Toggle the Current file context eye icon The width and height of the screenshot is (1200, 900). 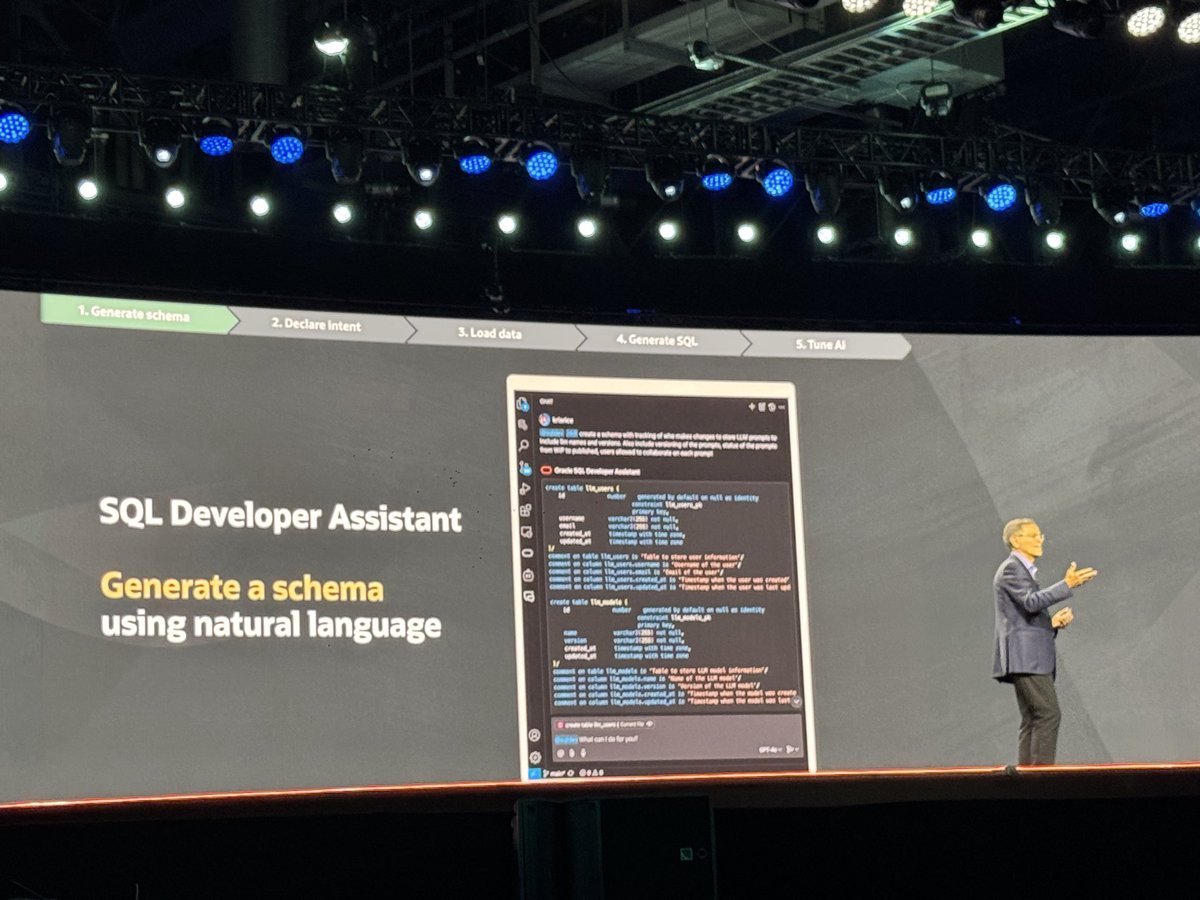(650, 724)
